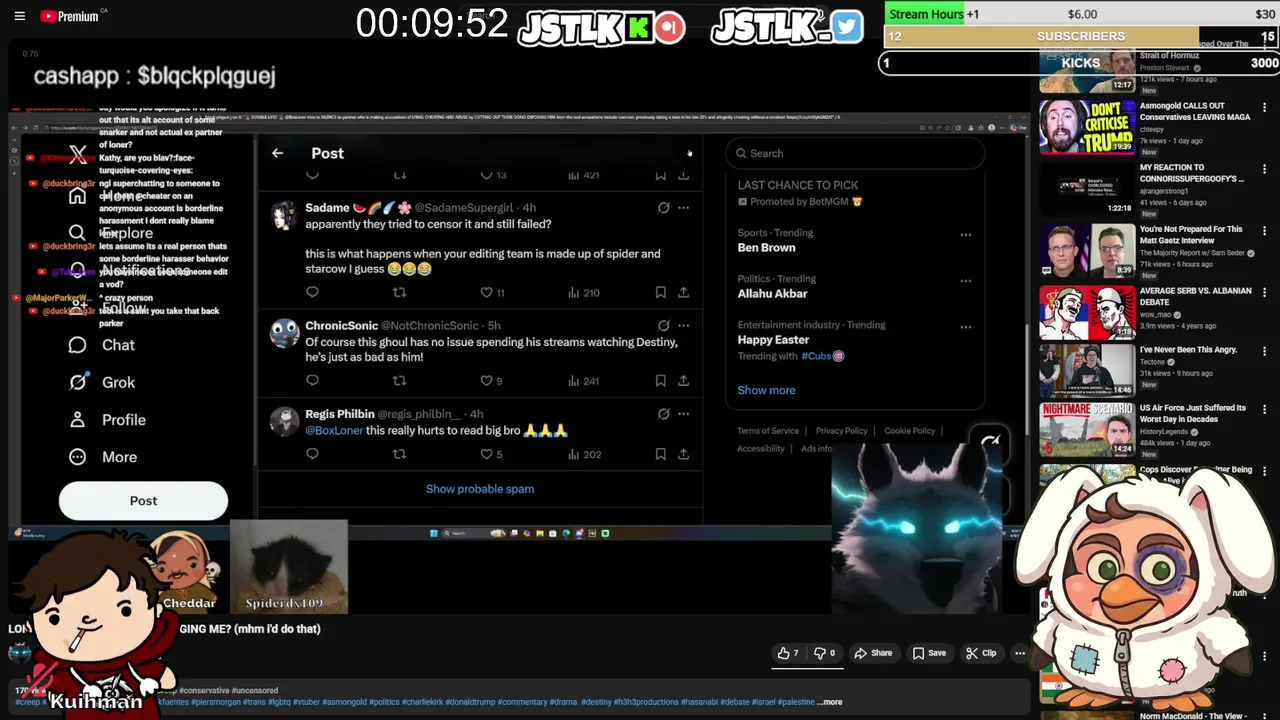This screenshot has height=720, width=1280.
Task: Reply to Sadame's tweet
Action: [312, 292]
